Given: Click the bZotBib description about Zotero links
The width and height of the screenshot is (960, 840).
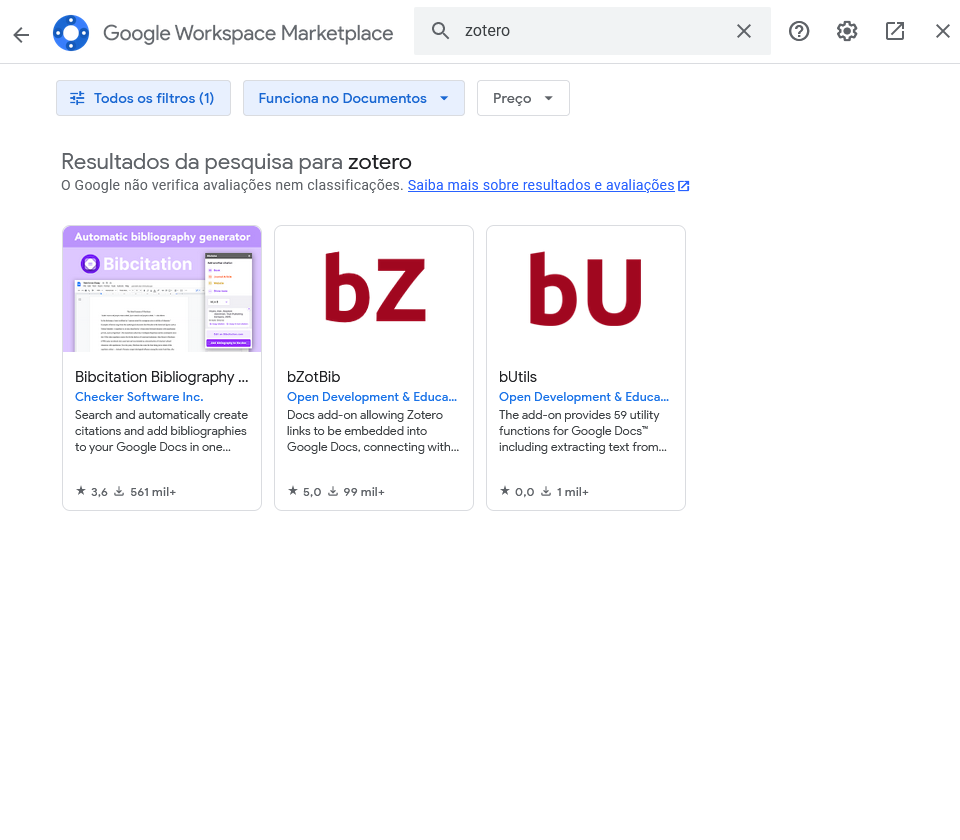Looking at the screenshot, I should coord(373,431).
